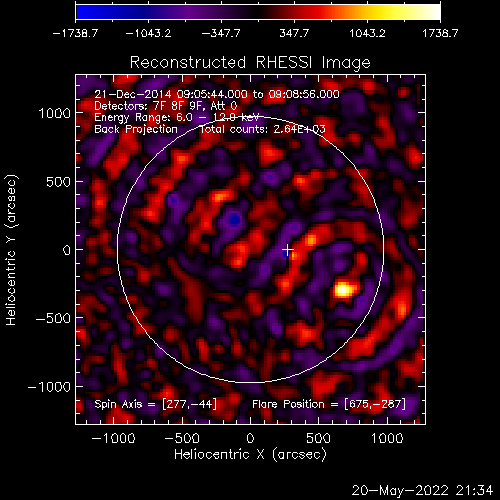
Task: Click the orange spot right of the crosshair
Action: coord(311,240)
